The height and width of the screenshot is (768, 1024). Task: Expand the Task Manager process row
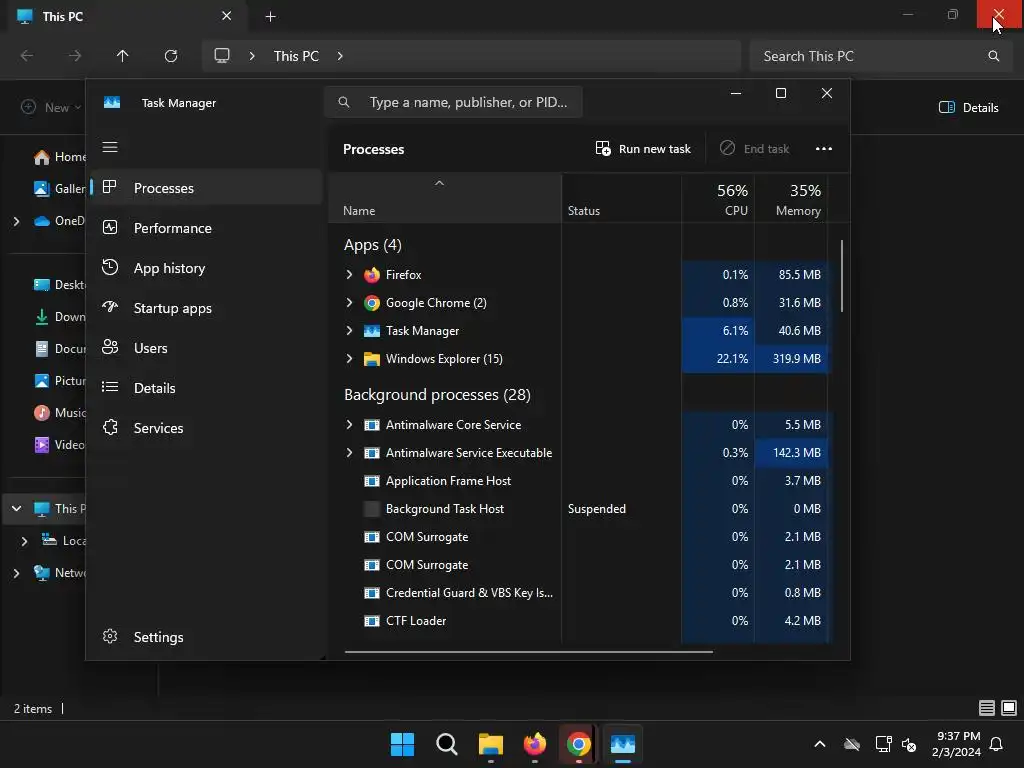tap(349, 331)
